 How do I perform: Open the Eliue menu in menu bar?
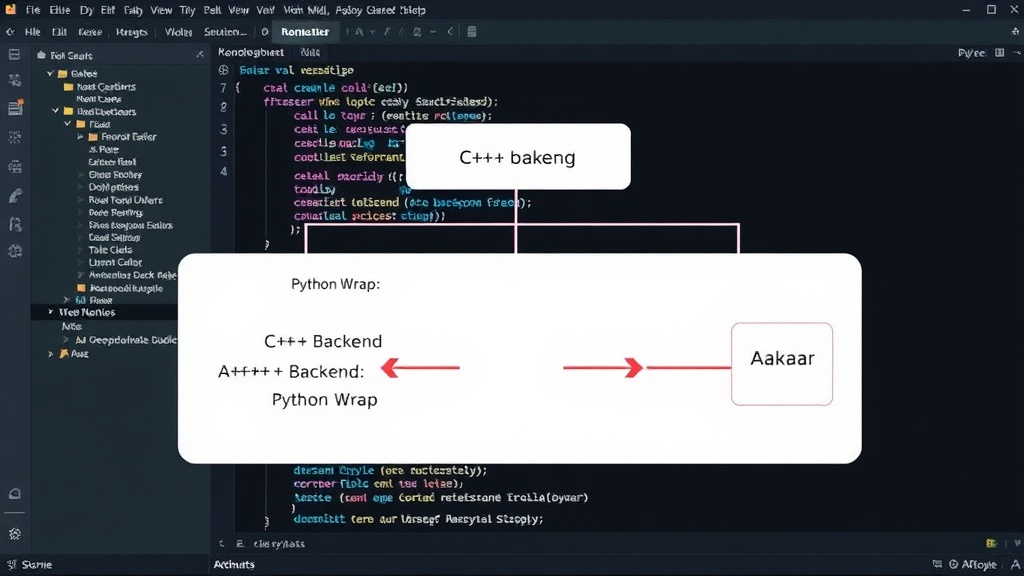click(59, 10)
